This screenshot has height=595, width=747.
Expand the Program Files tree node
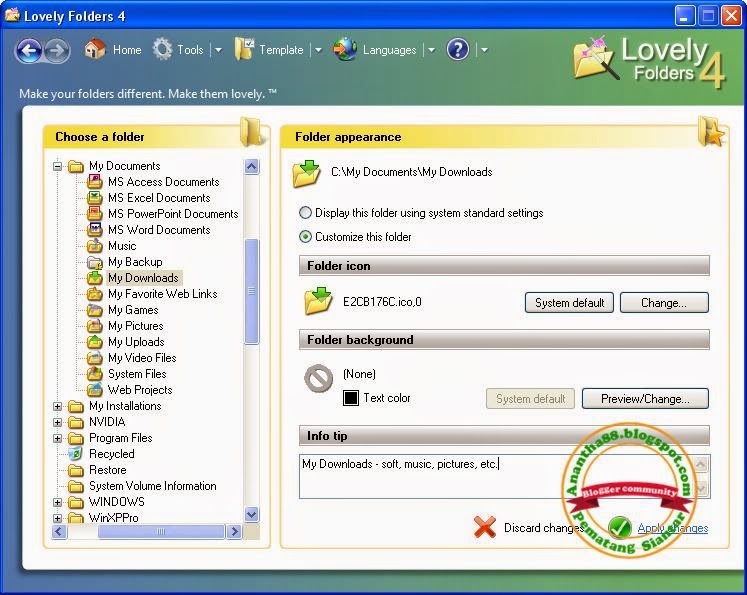point(58,438)
